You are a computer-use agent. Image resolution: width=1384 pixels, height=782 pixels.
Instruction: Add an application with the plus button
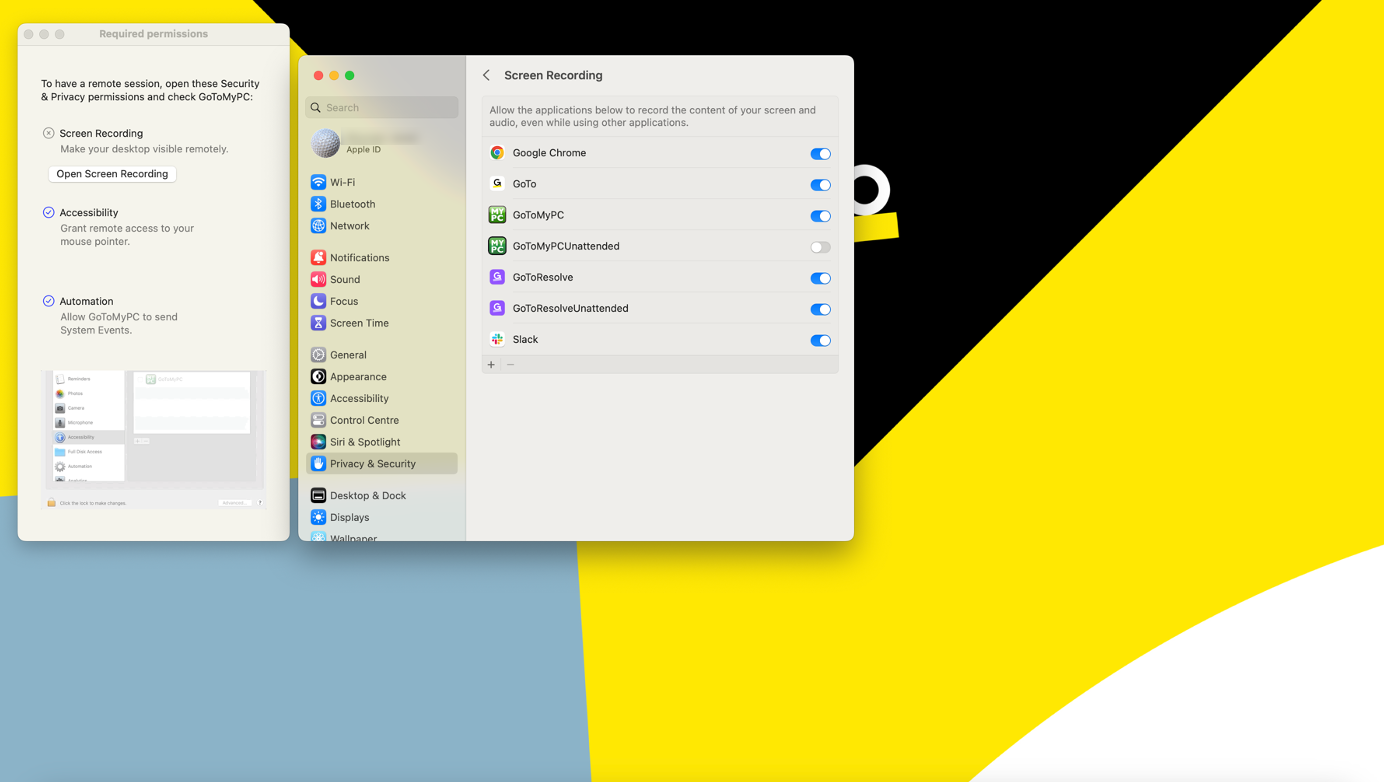(x=491, y=364)
